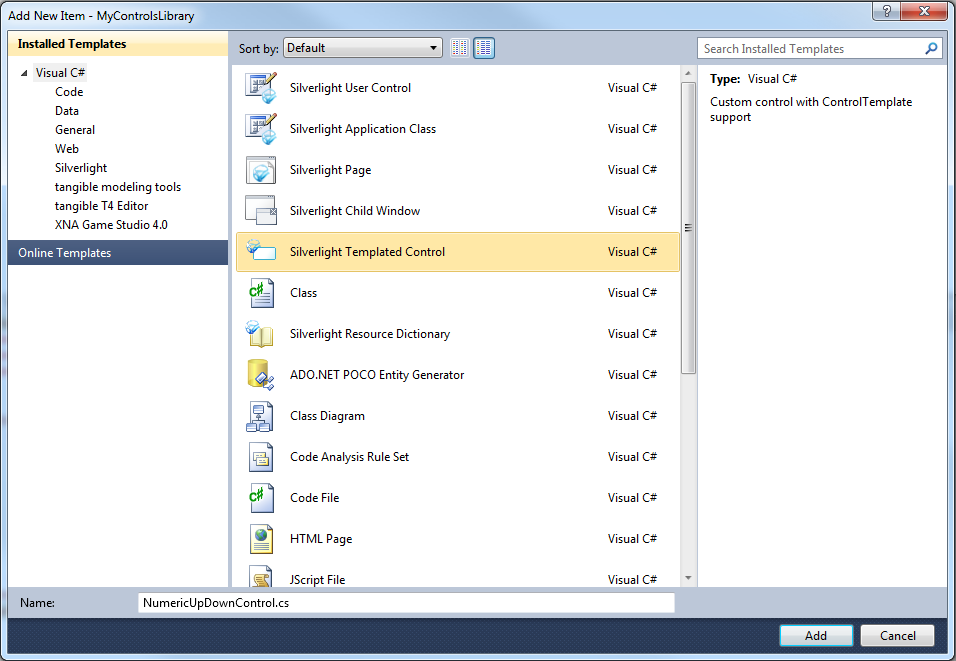
Task: Select the JScript File label
Action: (x=317, y=579)
